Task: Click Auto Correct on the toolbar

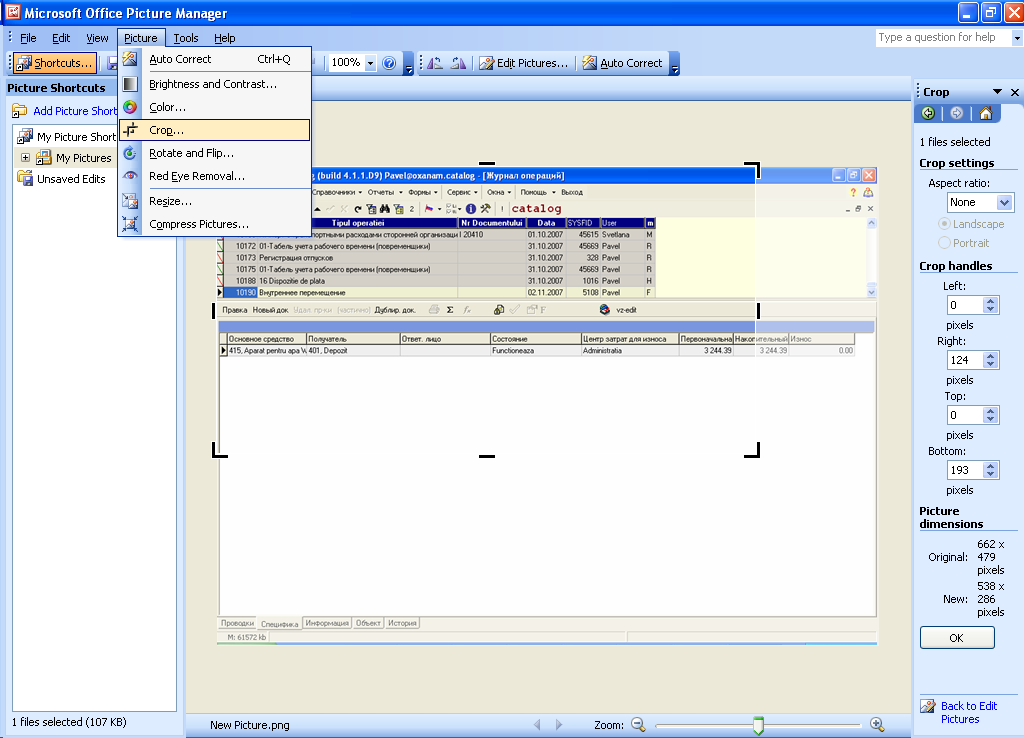Action: (x=622, y=63)
